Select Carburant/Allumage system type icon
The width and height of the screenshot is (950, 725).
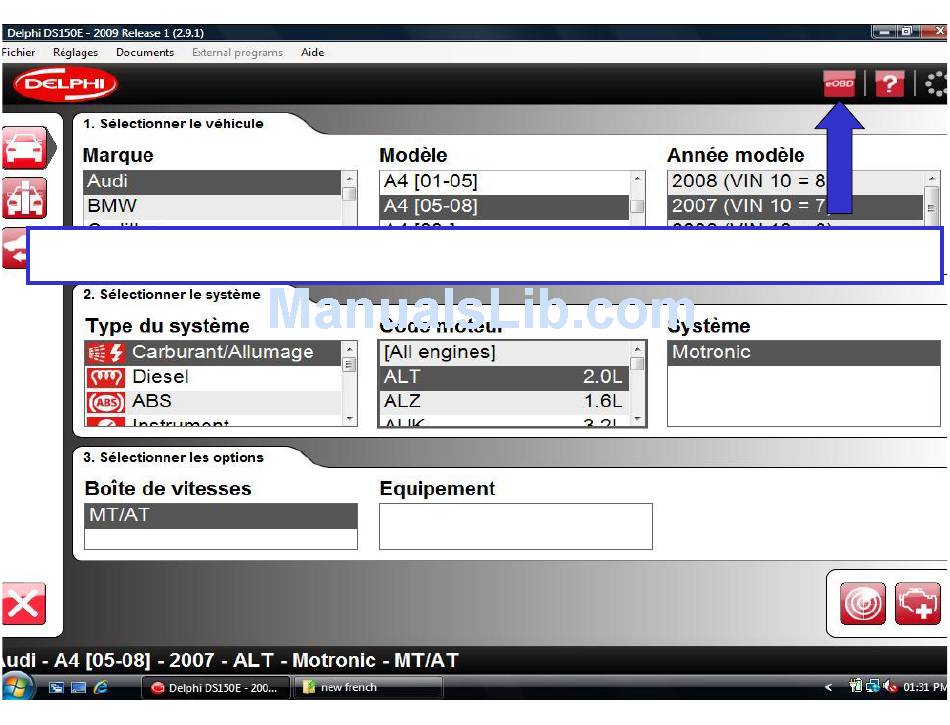105,352
